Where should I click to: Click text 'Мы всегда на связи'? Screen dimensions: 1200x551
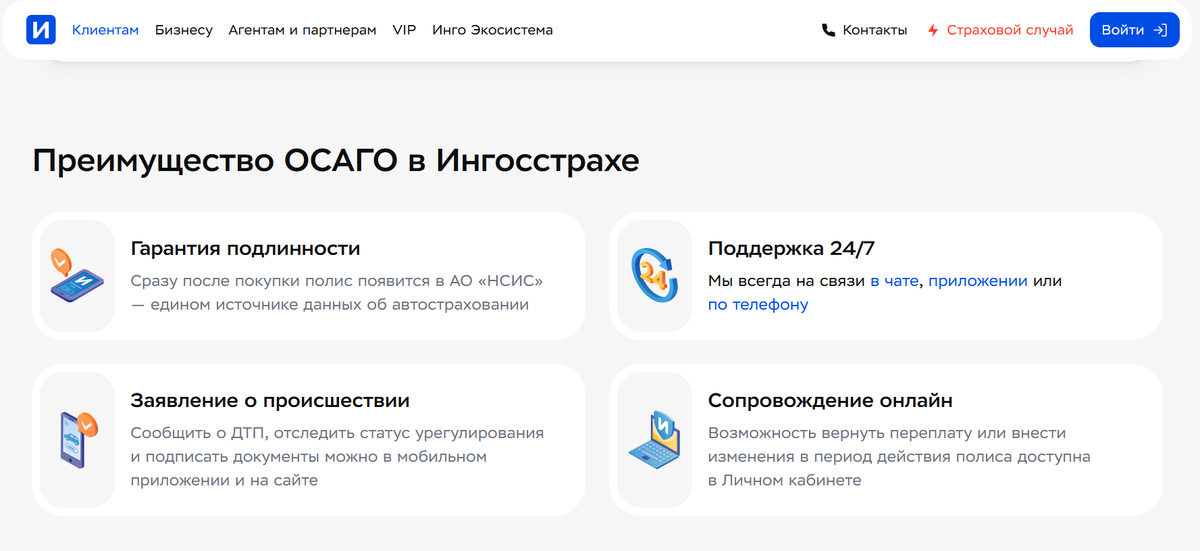[x=786, y=281]
